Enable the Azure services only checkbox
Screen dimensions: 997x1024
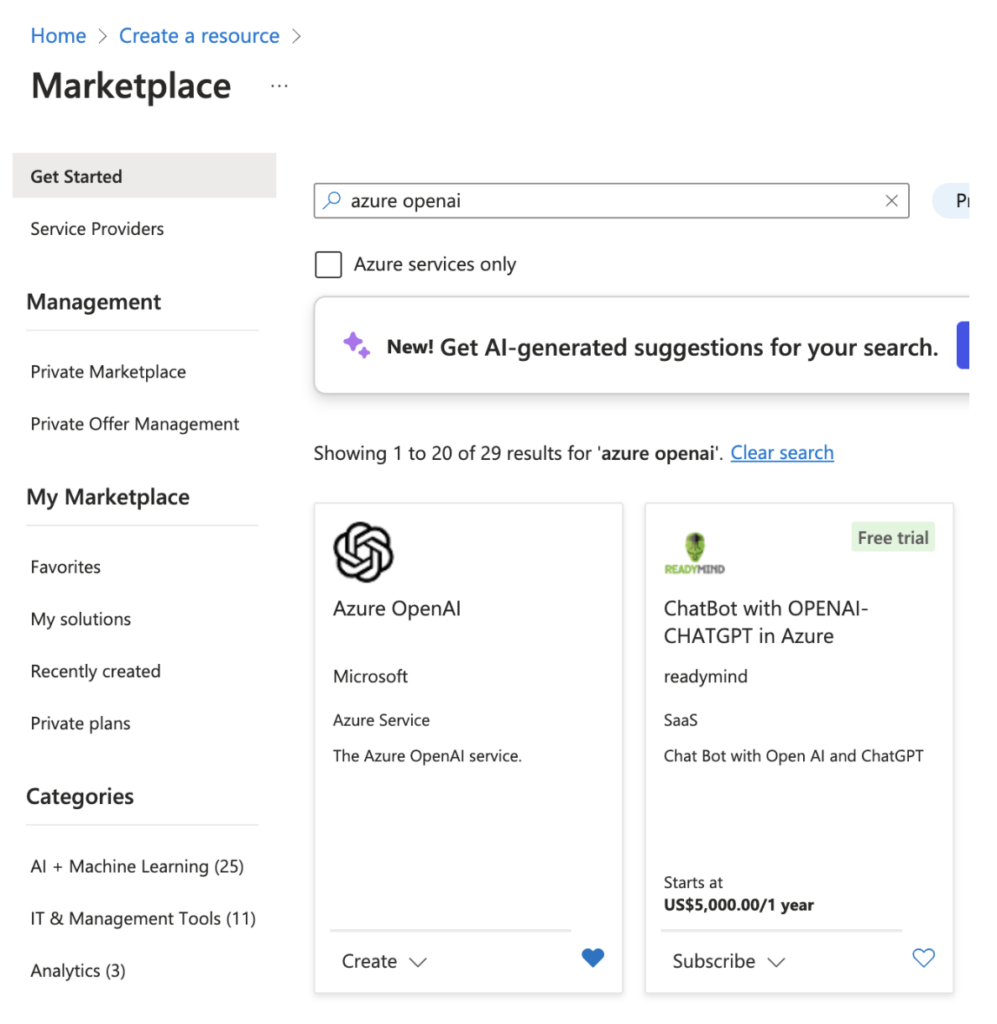click(328, 264)
